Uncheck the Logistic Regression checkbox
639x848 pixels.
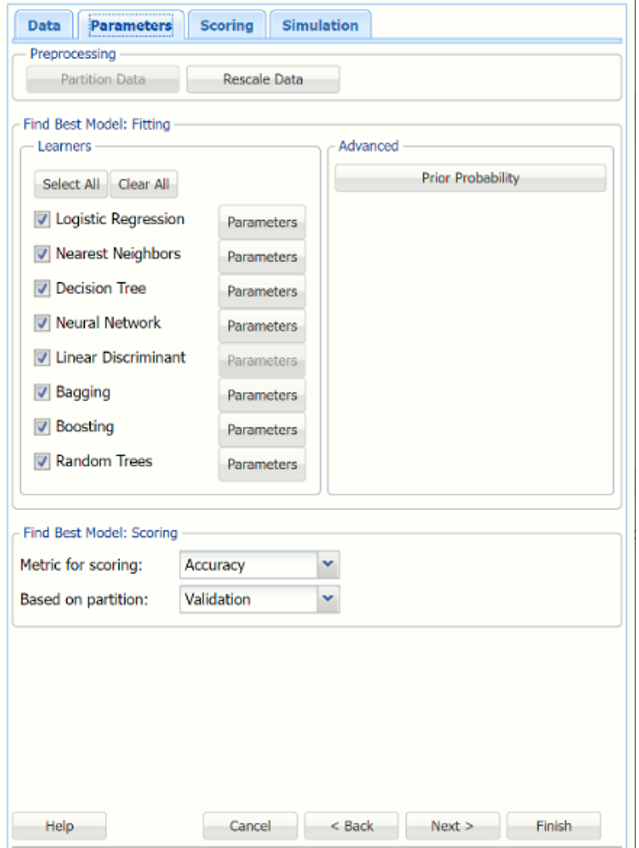(x=42, y=220)
